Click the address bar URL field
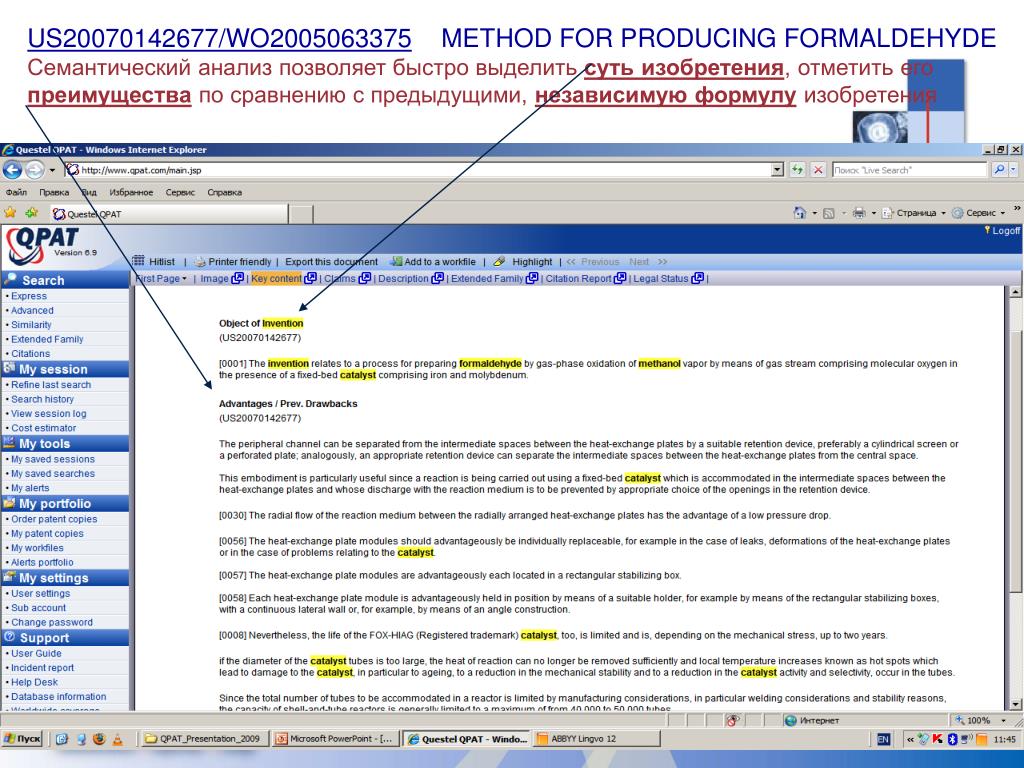 click(418, 170)
